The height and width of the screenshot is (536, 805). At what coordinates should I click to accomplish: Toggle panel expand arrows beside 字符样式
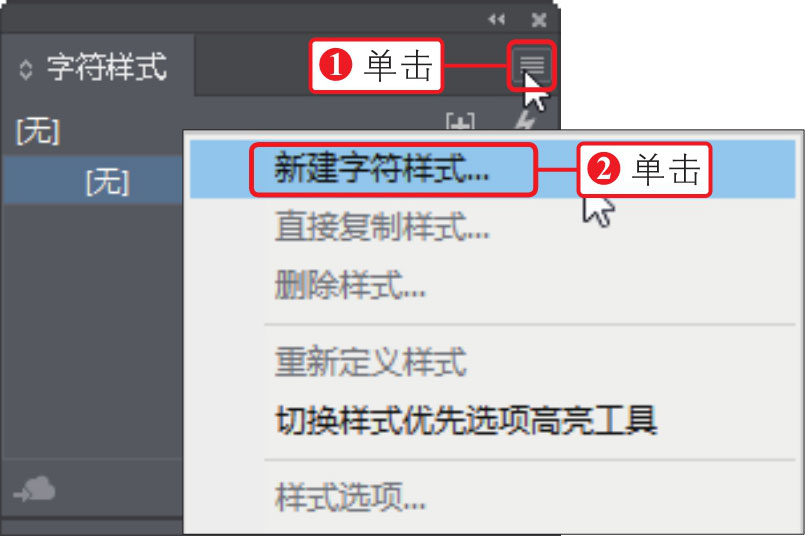click(x=26, y=69)
